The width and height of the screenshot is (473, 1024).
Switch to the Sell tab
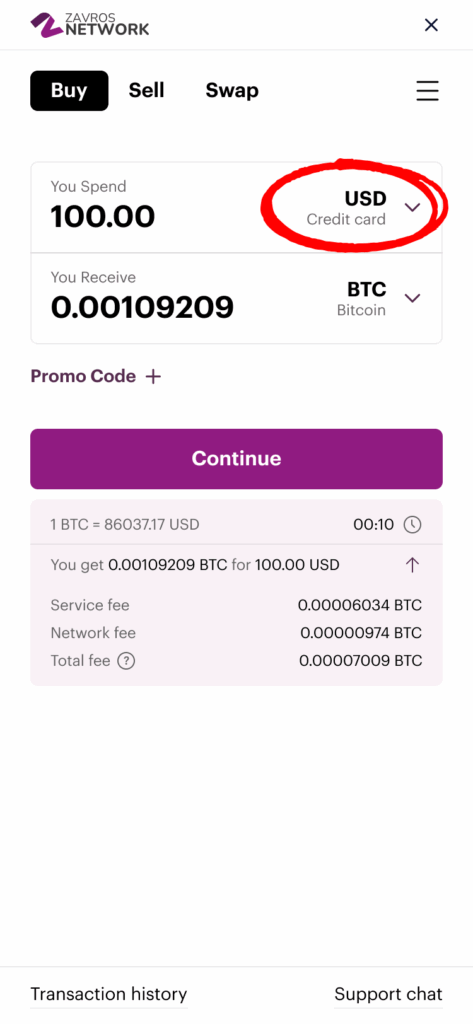pyautogui.click(x=146, y=90)
